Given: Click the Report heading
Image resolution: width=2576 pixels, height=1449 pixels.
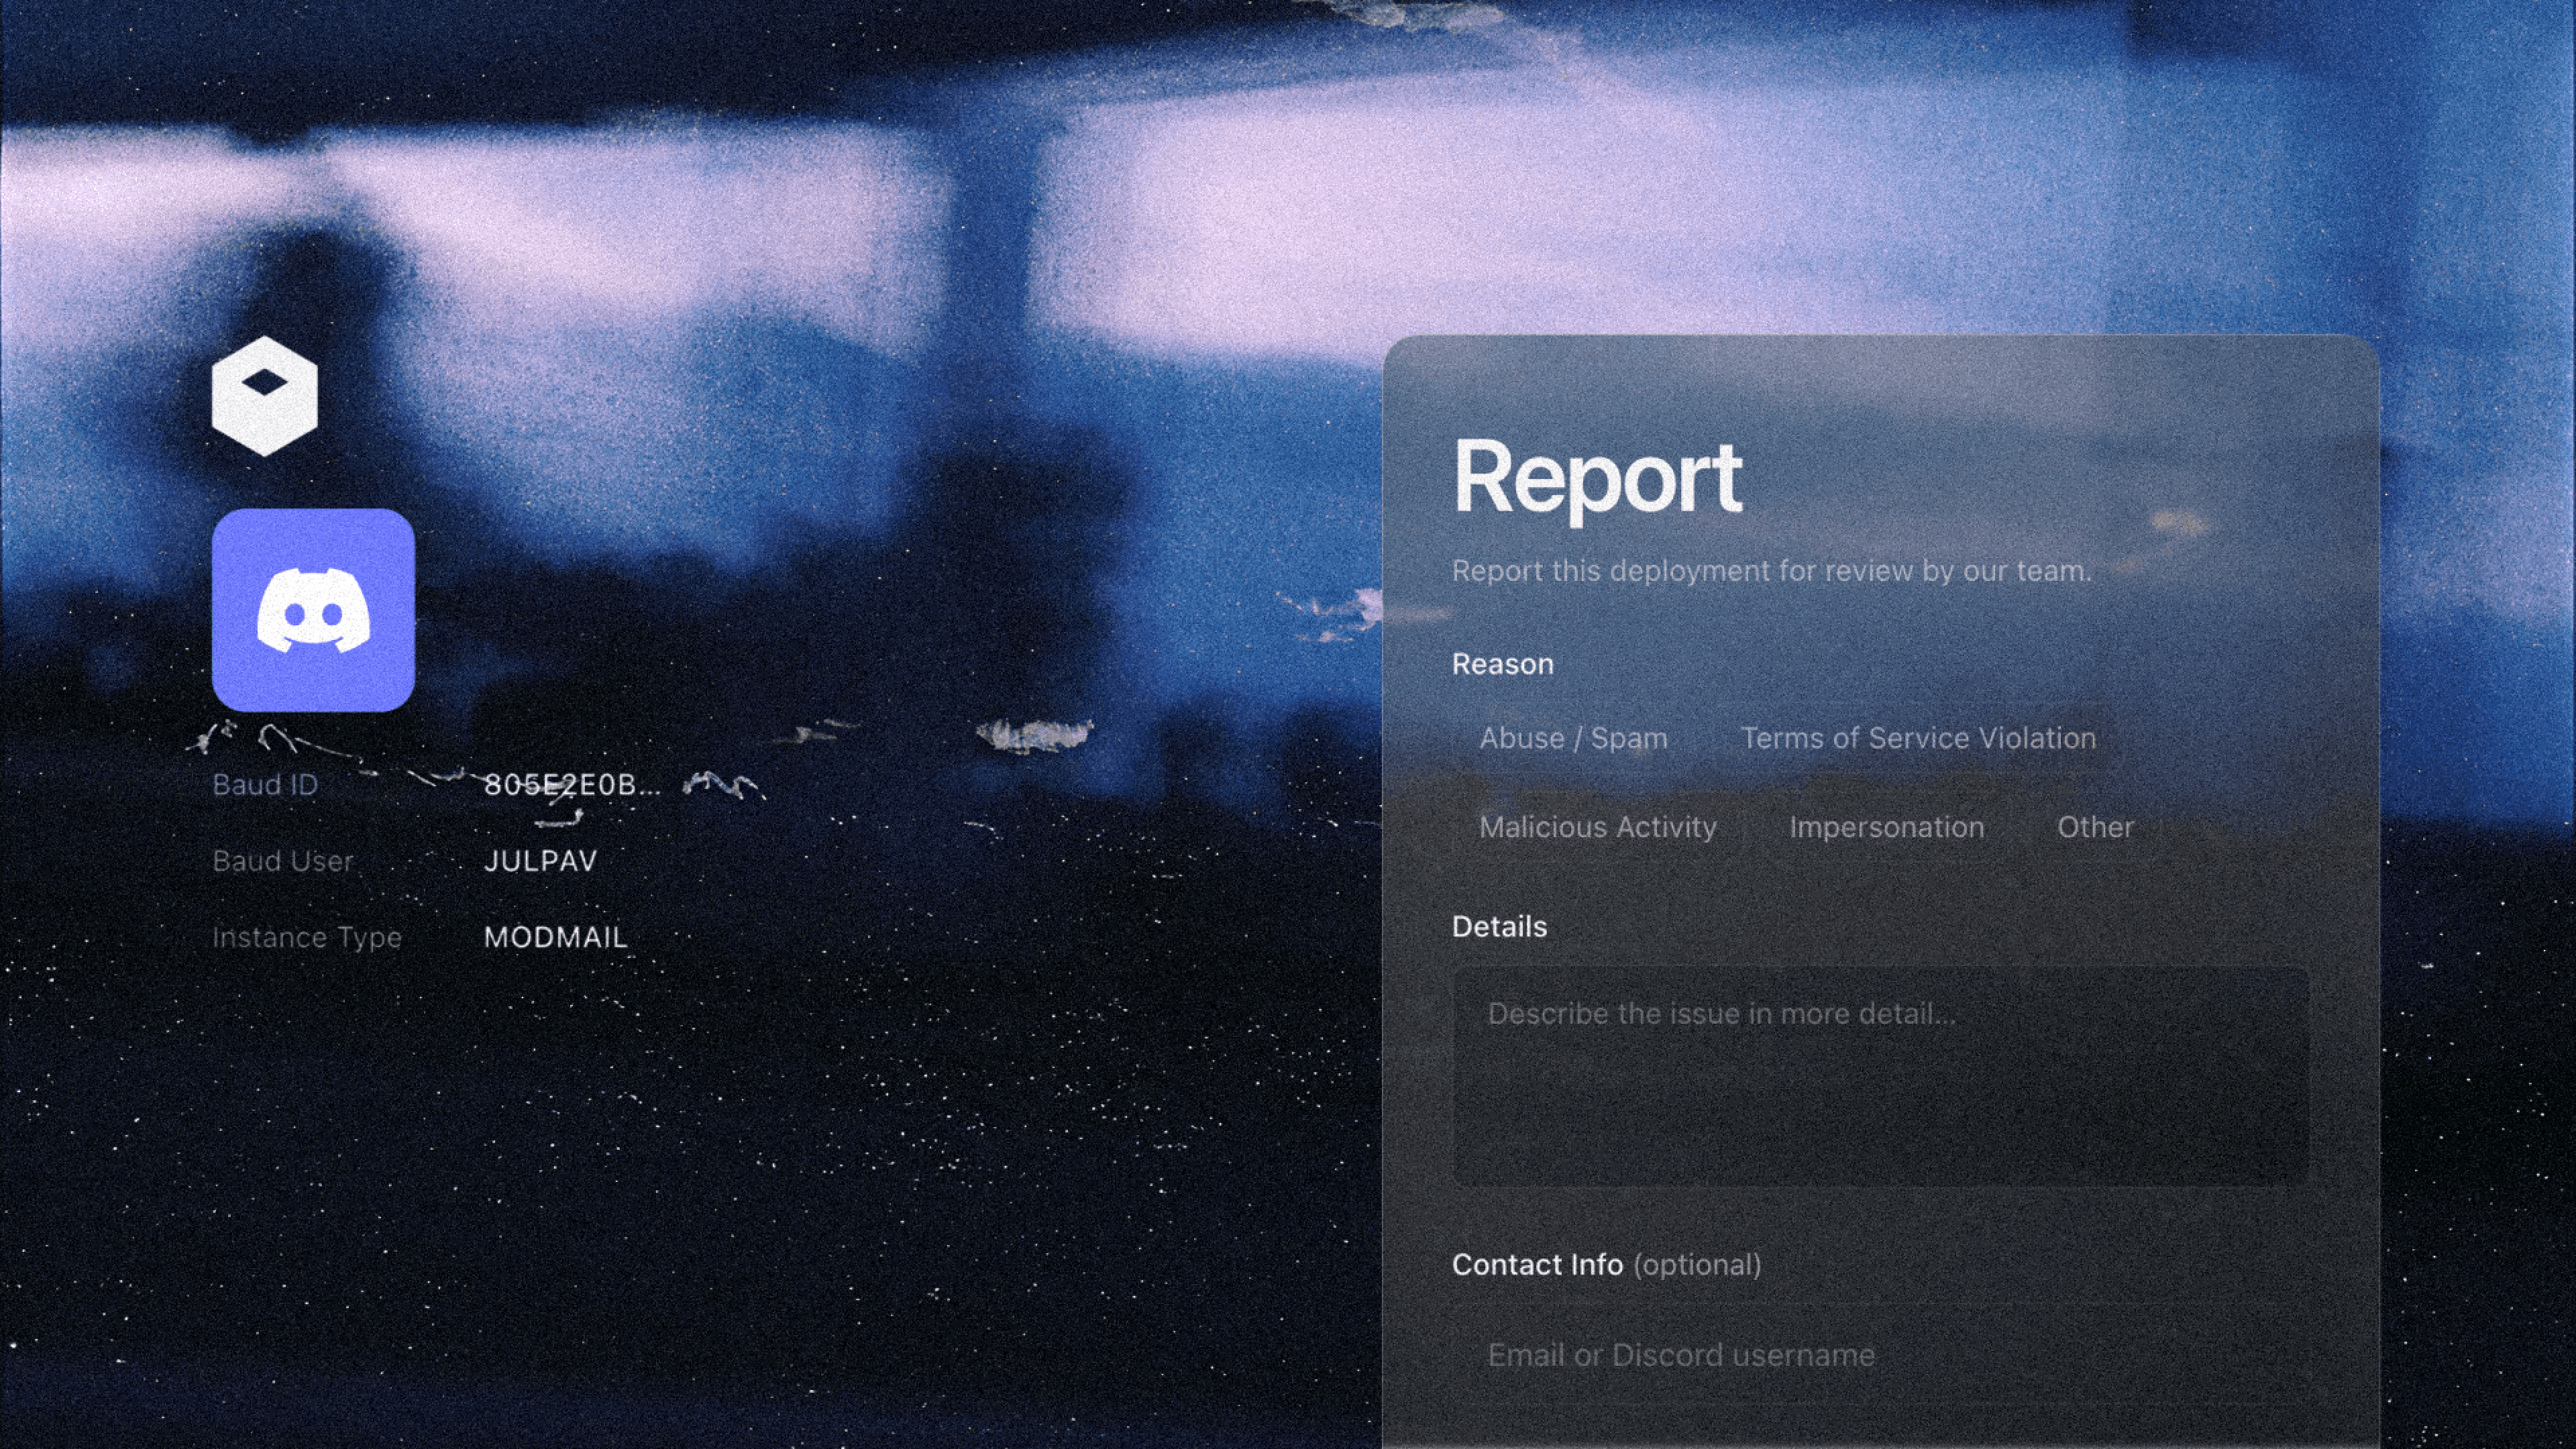Looking at the screenshot, I should 1597,478.
